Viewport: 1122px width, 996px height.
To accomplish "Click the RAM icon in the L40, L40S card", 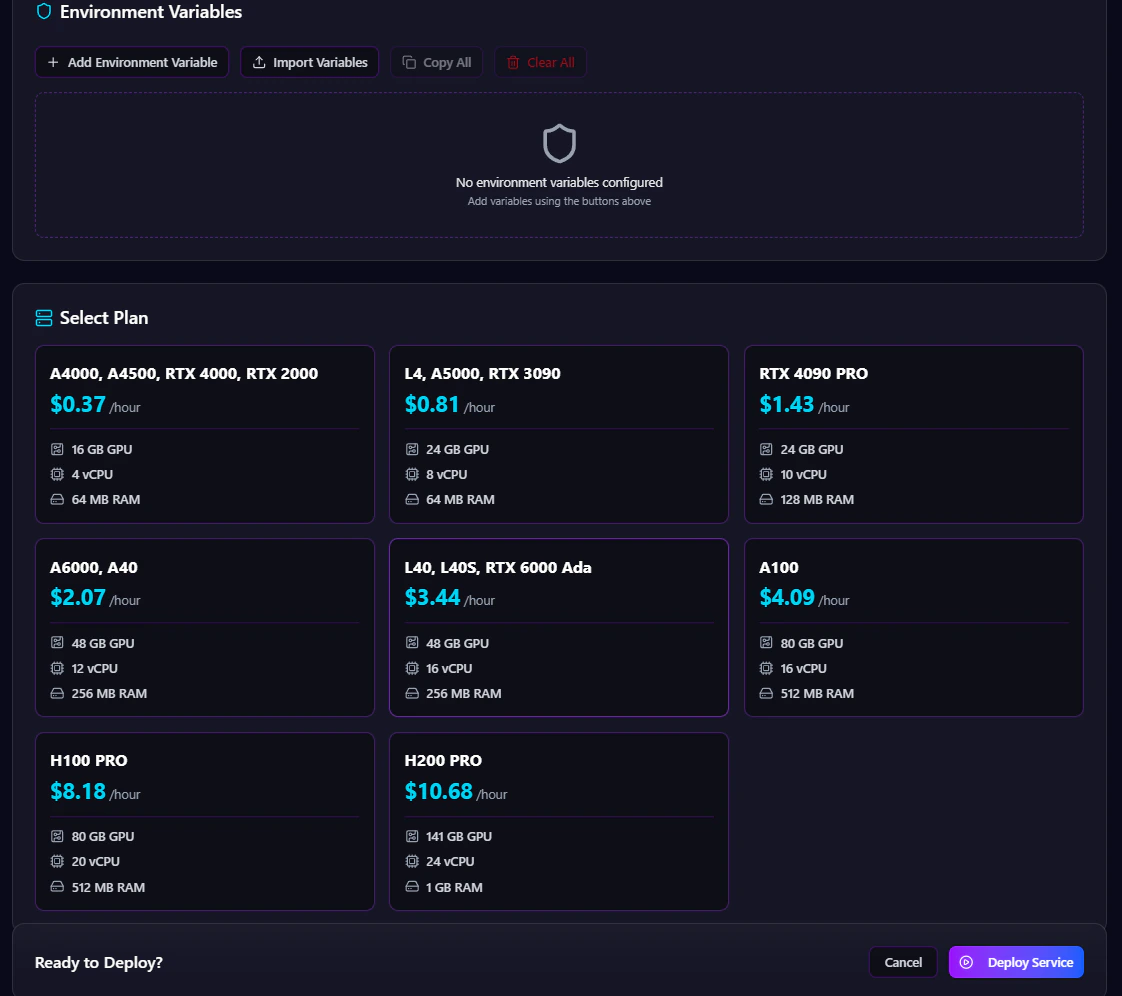I will click(412, 693).
